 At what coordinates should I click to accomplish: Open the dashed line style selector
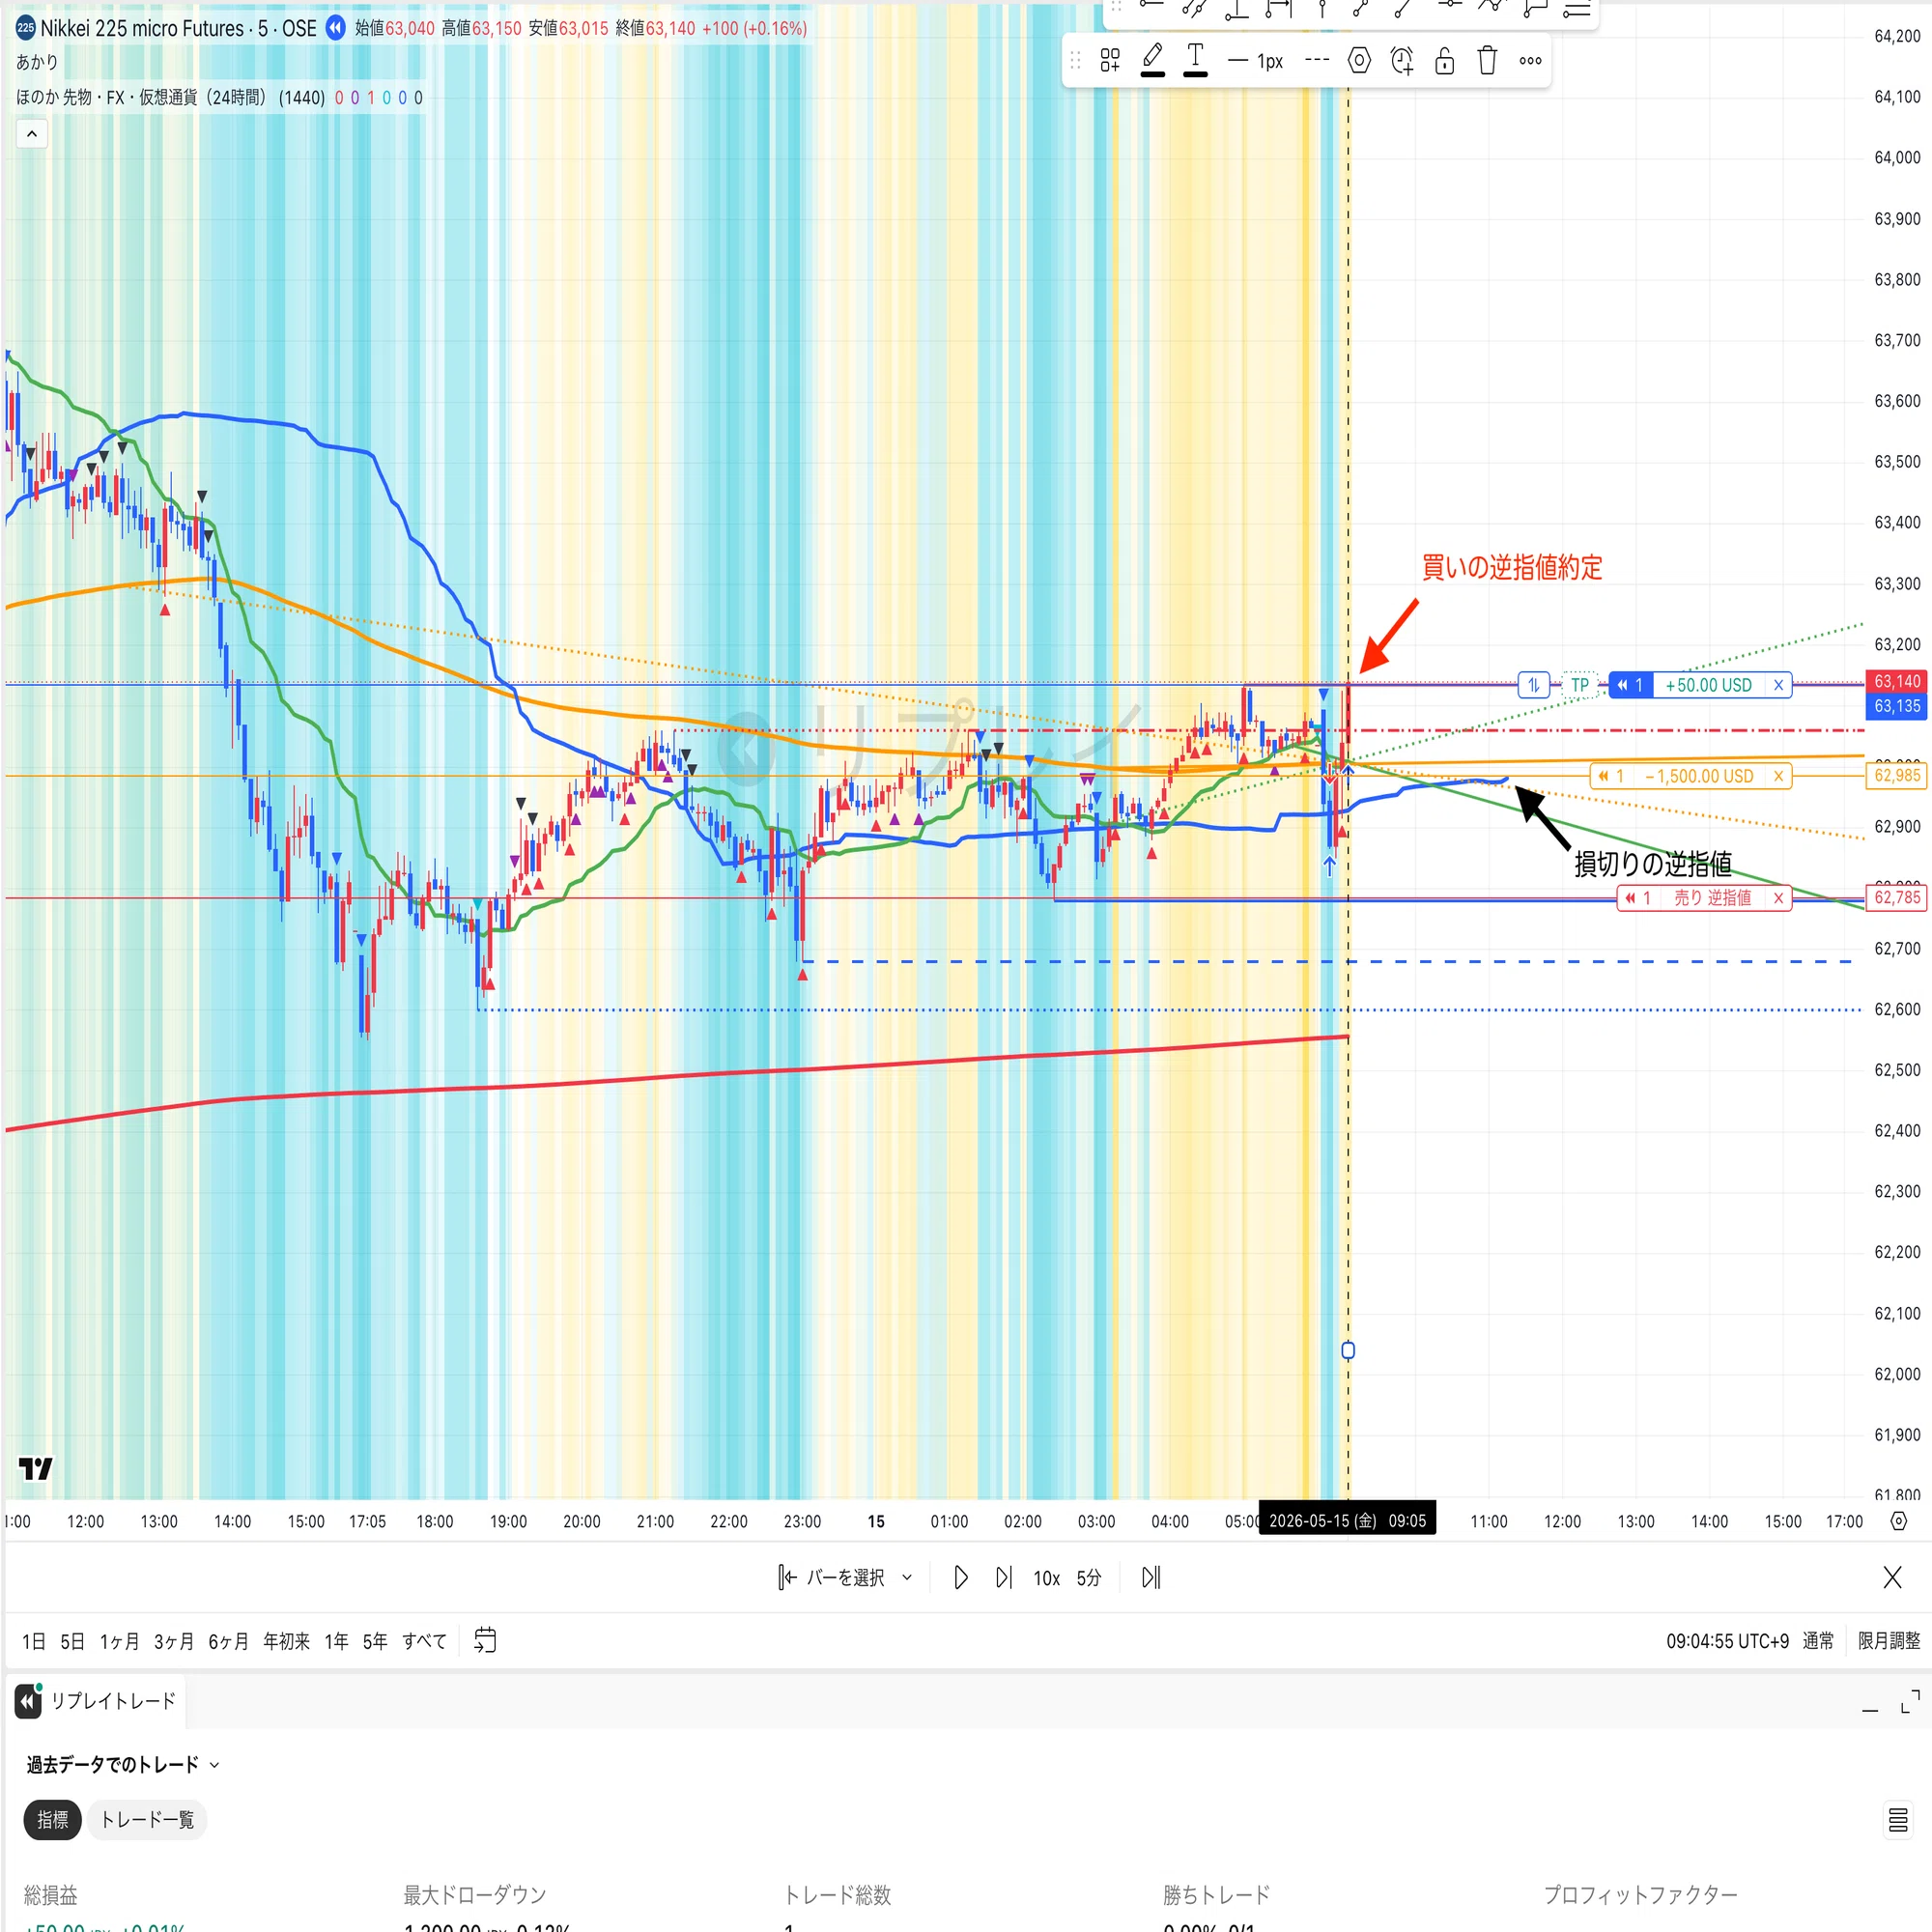point(1317,61)
